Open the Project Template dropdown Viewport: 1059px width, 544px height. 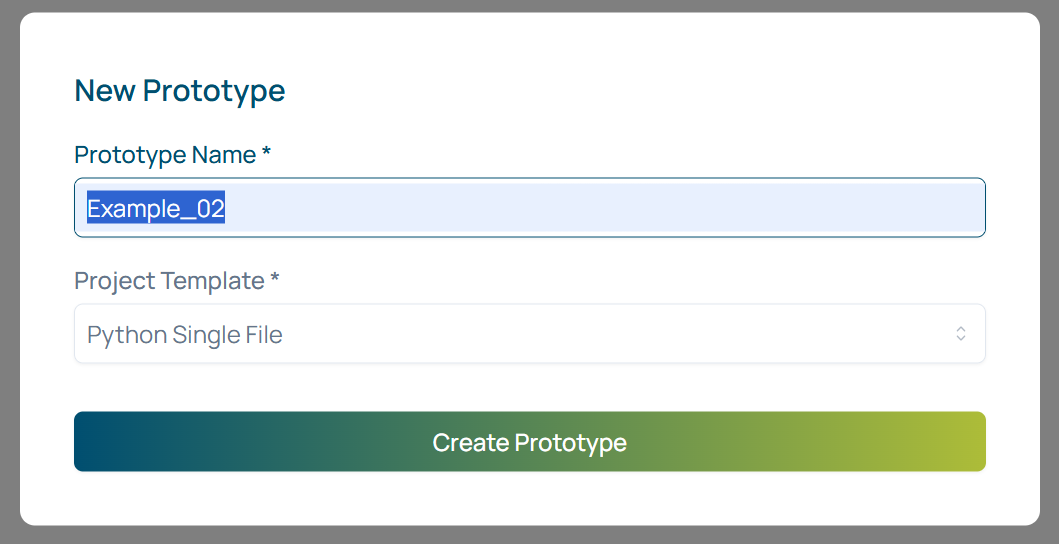[x=529, y=334]
